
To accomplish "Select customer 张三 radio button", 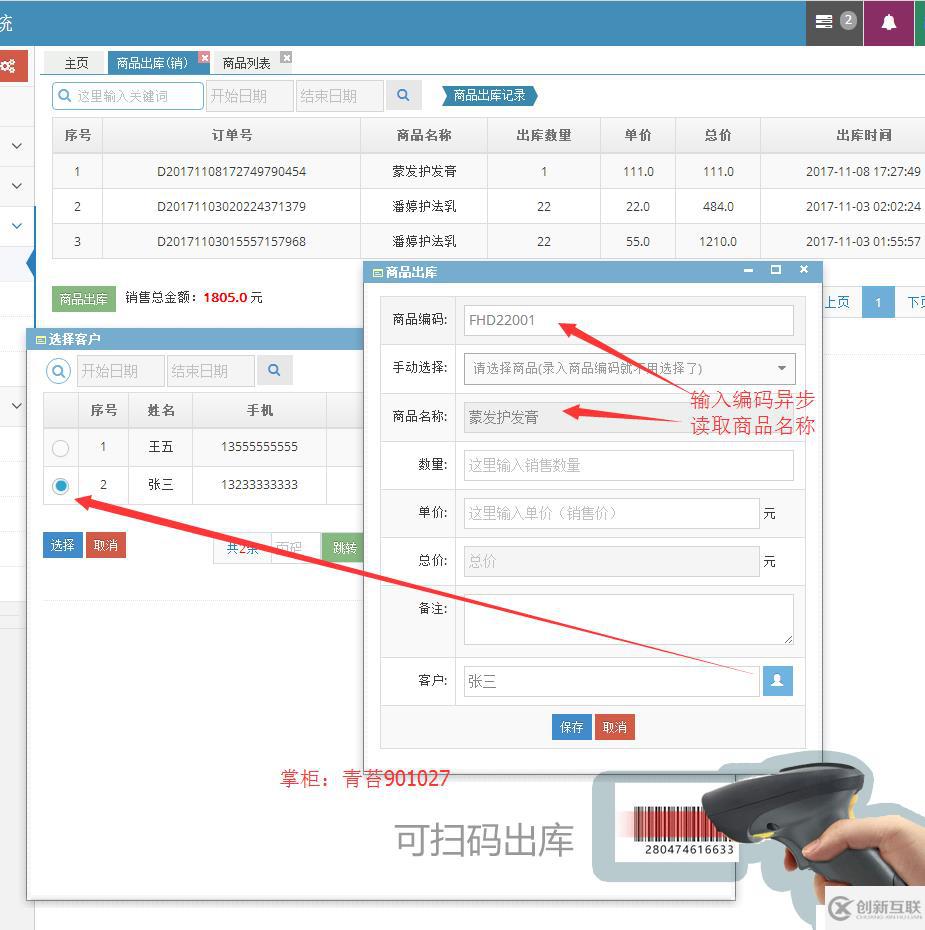I will pos(60,486).
